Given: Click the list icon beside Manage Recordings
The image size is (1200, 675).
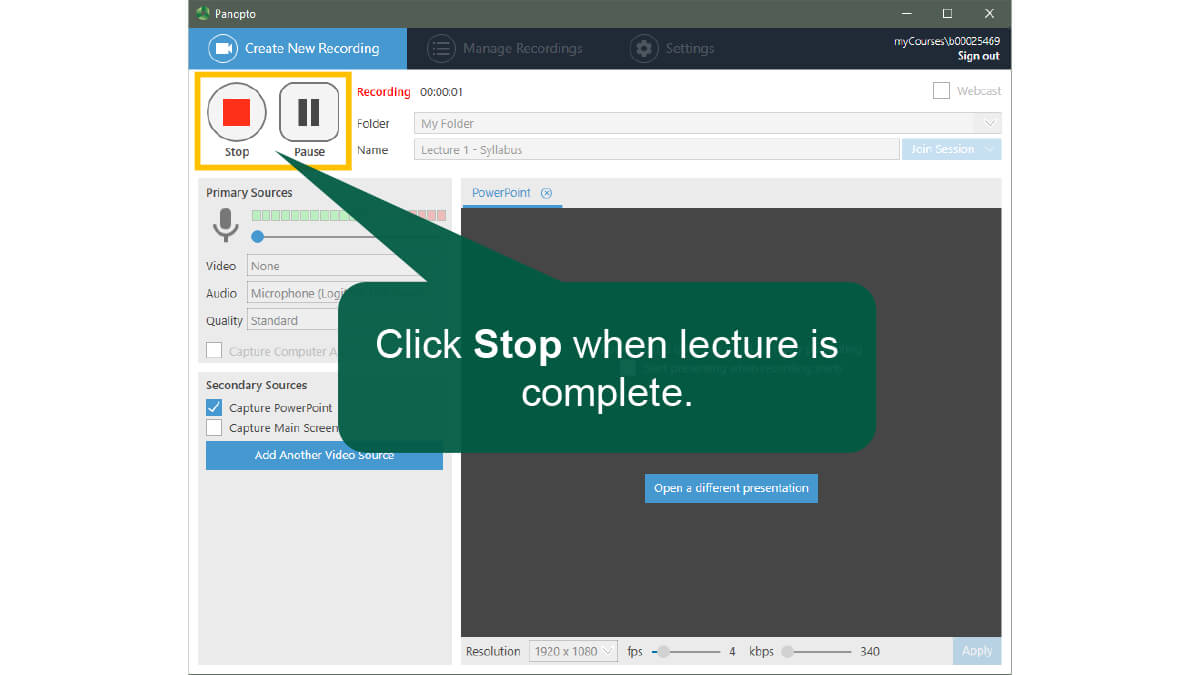Looking at the screenshot, I should tap(440, 48).
